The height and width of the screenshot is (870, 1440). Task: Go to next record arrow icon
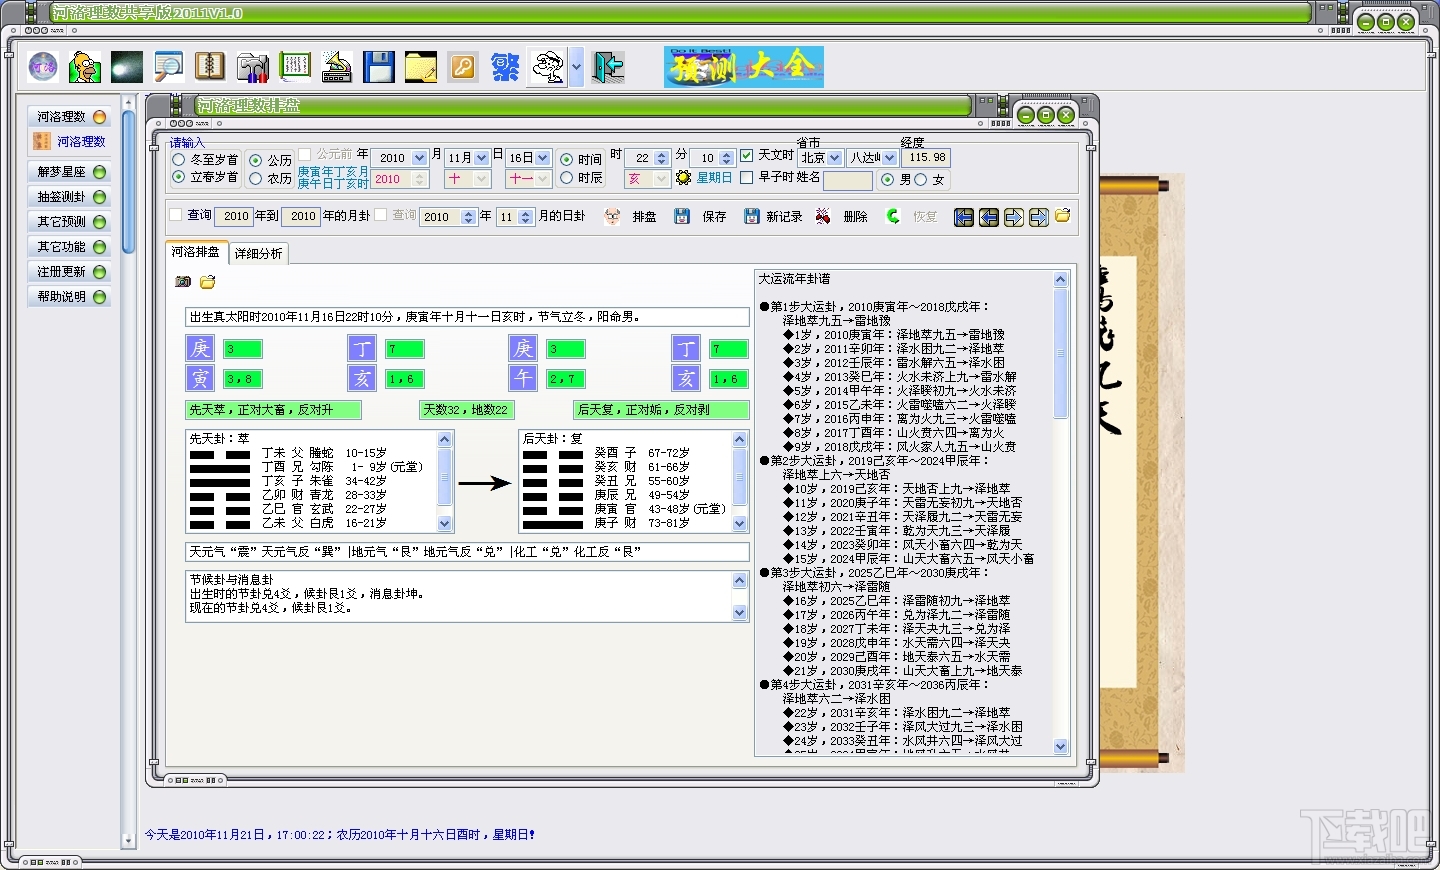click(x=1014, y=217)
